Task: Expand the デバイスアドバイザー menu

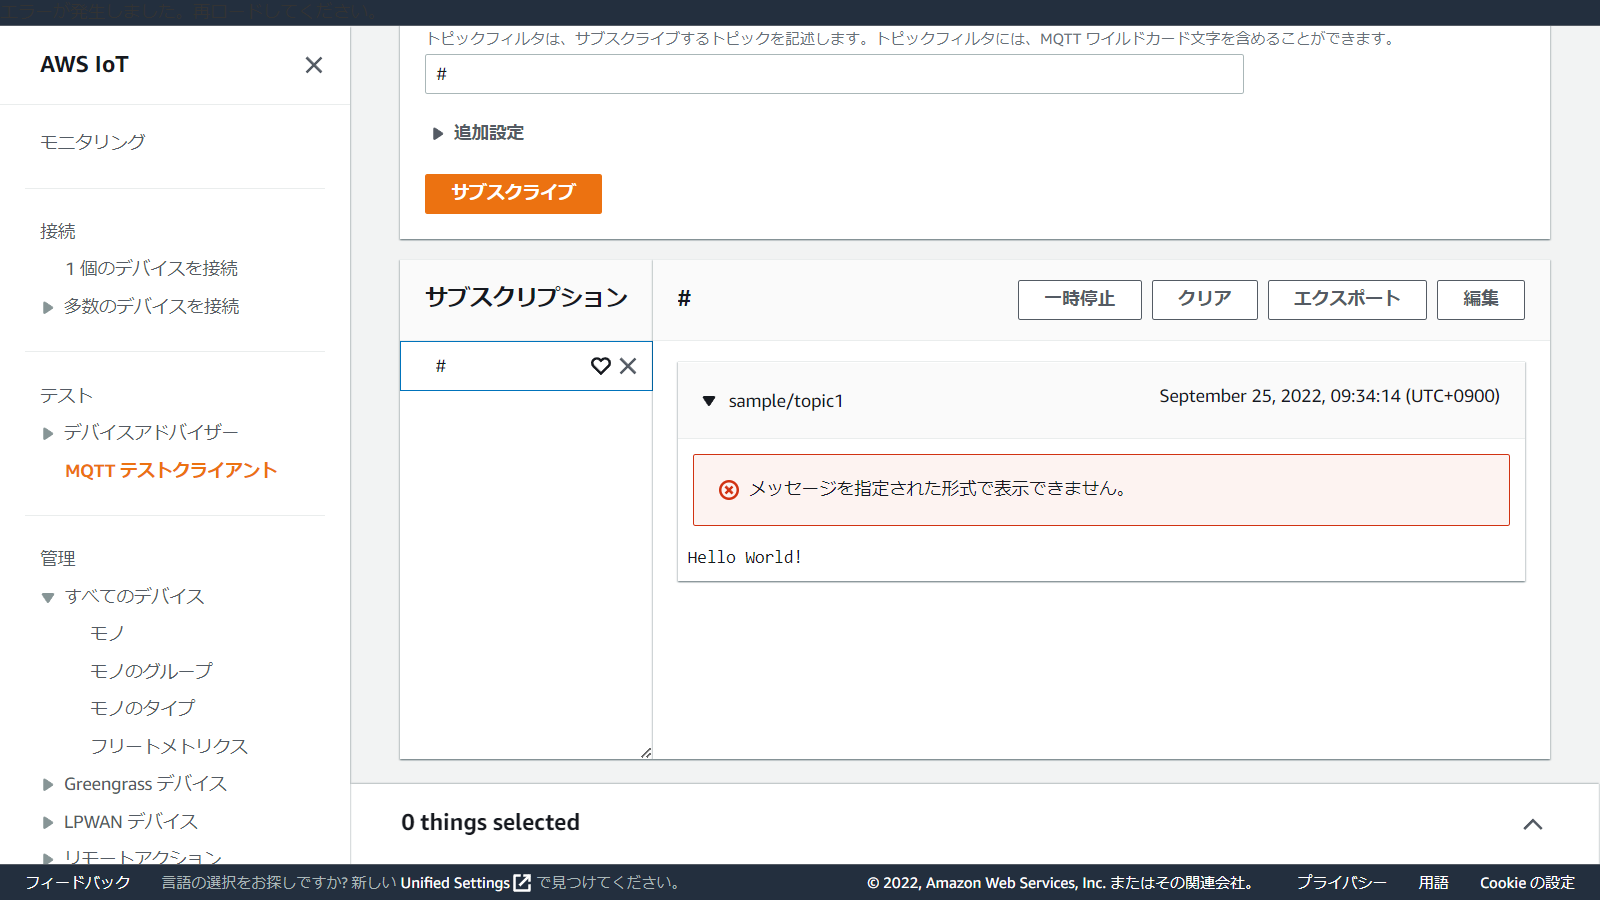Action: pyautogui.click(x=48, y=433)
